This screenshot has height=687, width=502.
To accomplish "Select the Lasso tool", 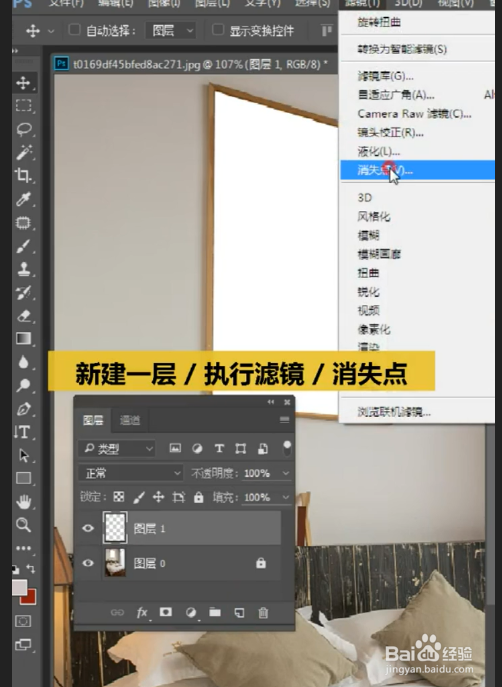I will (23, 129).
